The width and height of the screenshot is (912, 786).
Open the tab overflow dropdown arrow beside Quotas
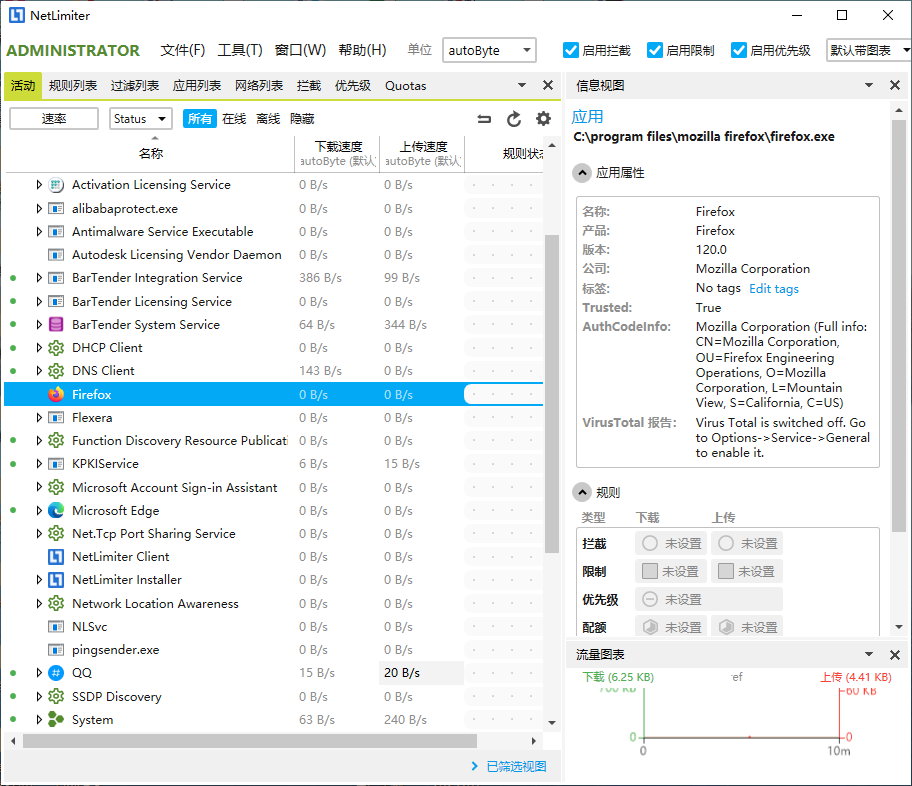click(x=522, y=86)
